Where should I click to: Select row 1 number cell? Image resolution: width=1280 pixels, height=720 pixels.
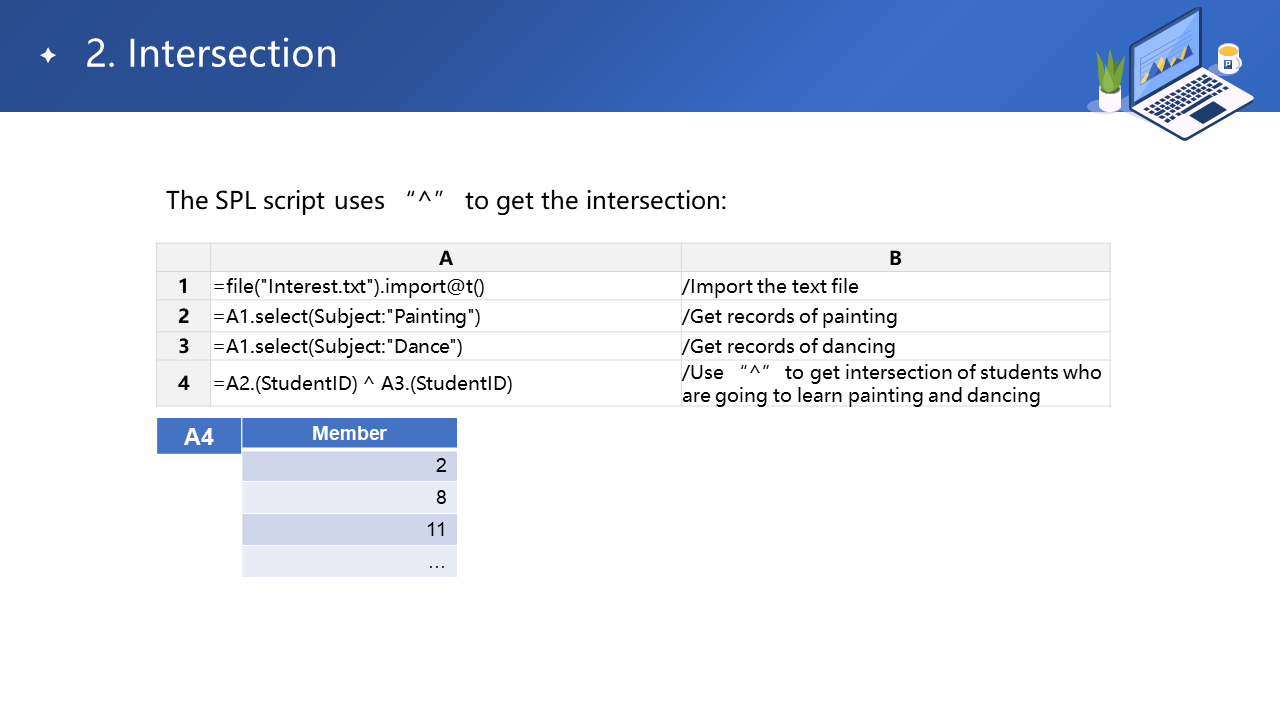click(184, 286)
